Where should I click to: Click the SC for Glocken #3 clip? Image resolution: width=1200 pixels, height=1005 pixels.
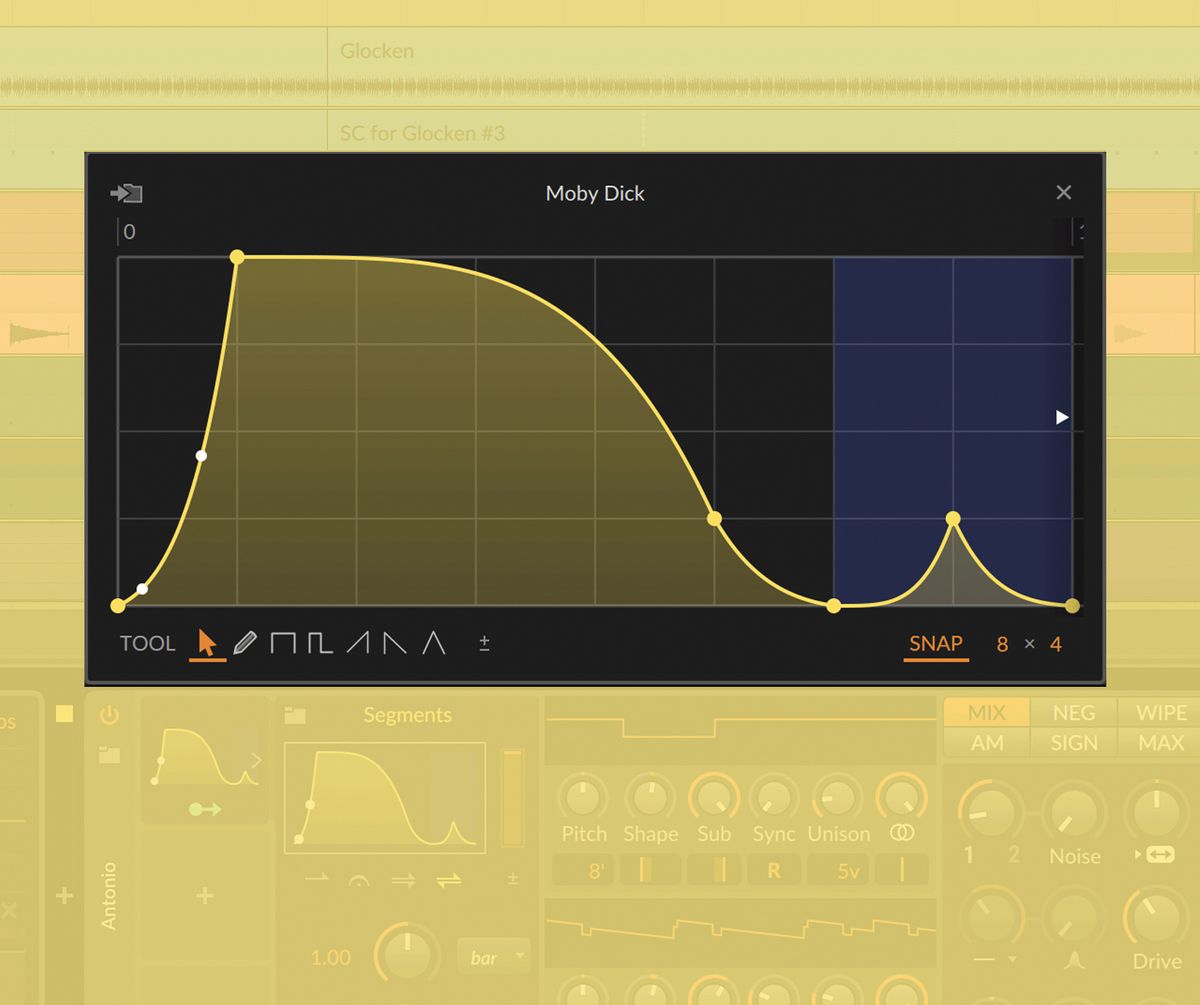(420, 132)
